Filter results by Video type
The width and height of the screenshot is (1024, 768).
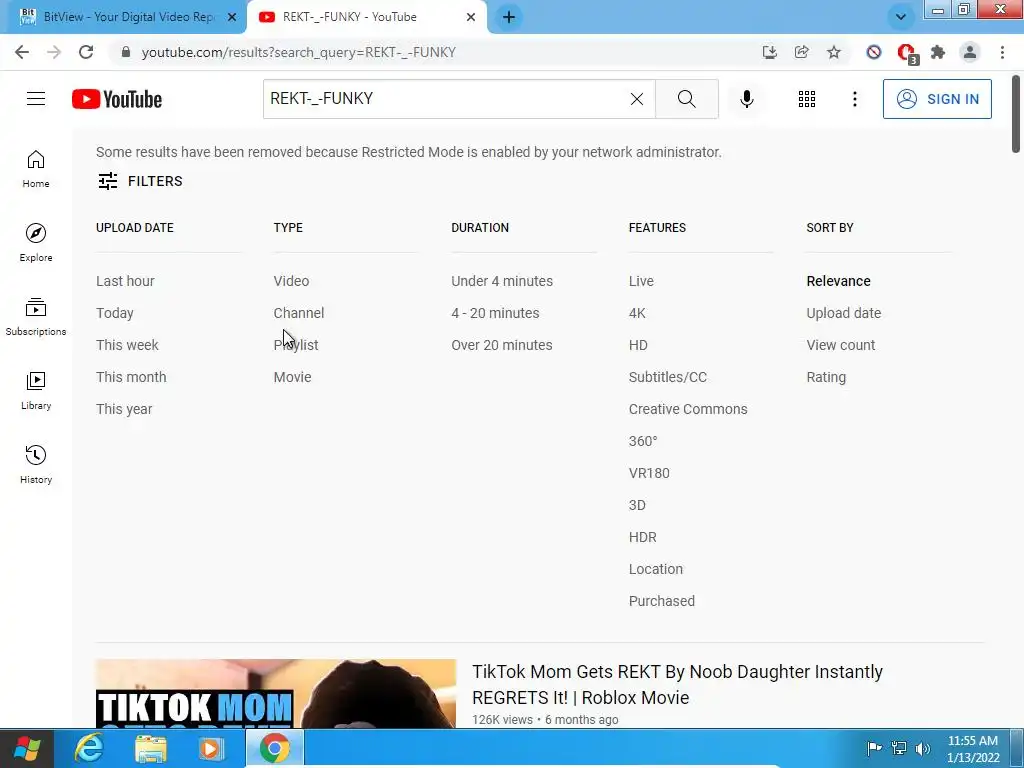tap(291, 281)
